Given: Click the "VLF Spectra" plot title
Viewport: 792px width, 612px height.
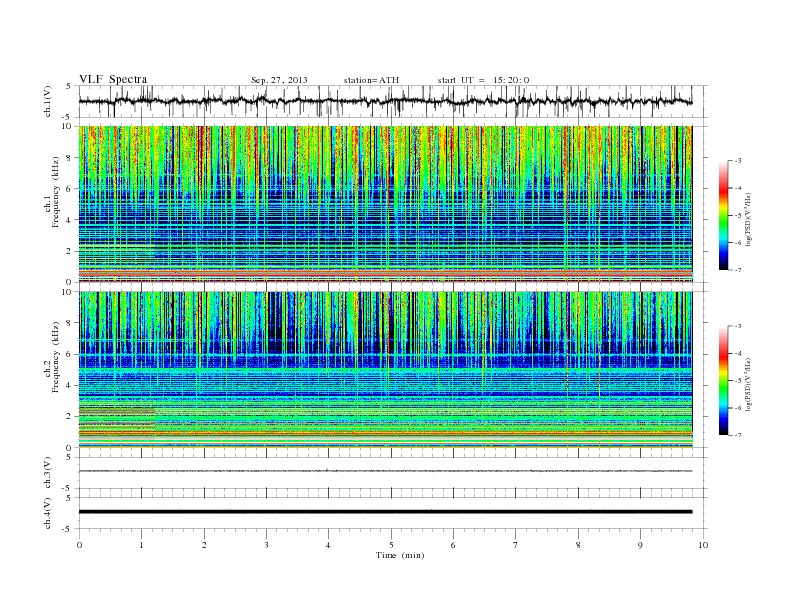Looking at the screenshot, I should (113, 79).
